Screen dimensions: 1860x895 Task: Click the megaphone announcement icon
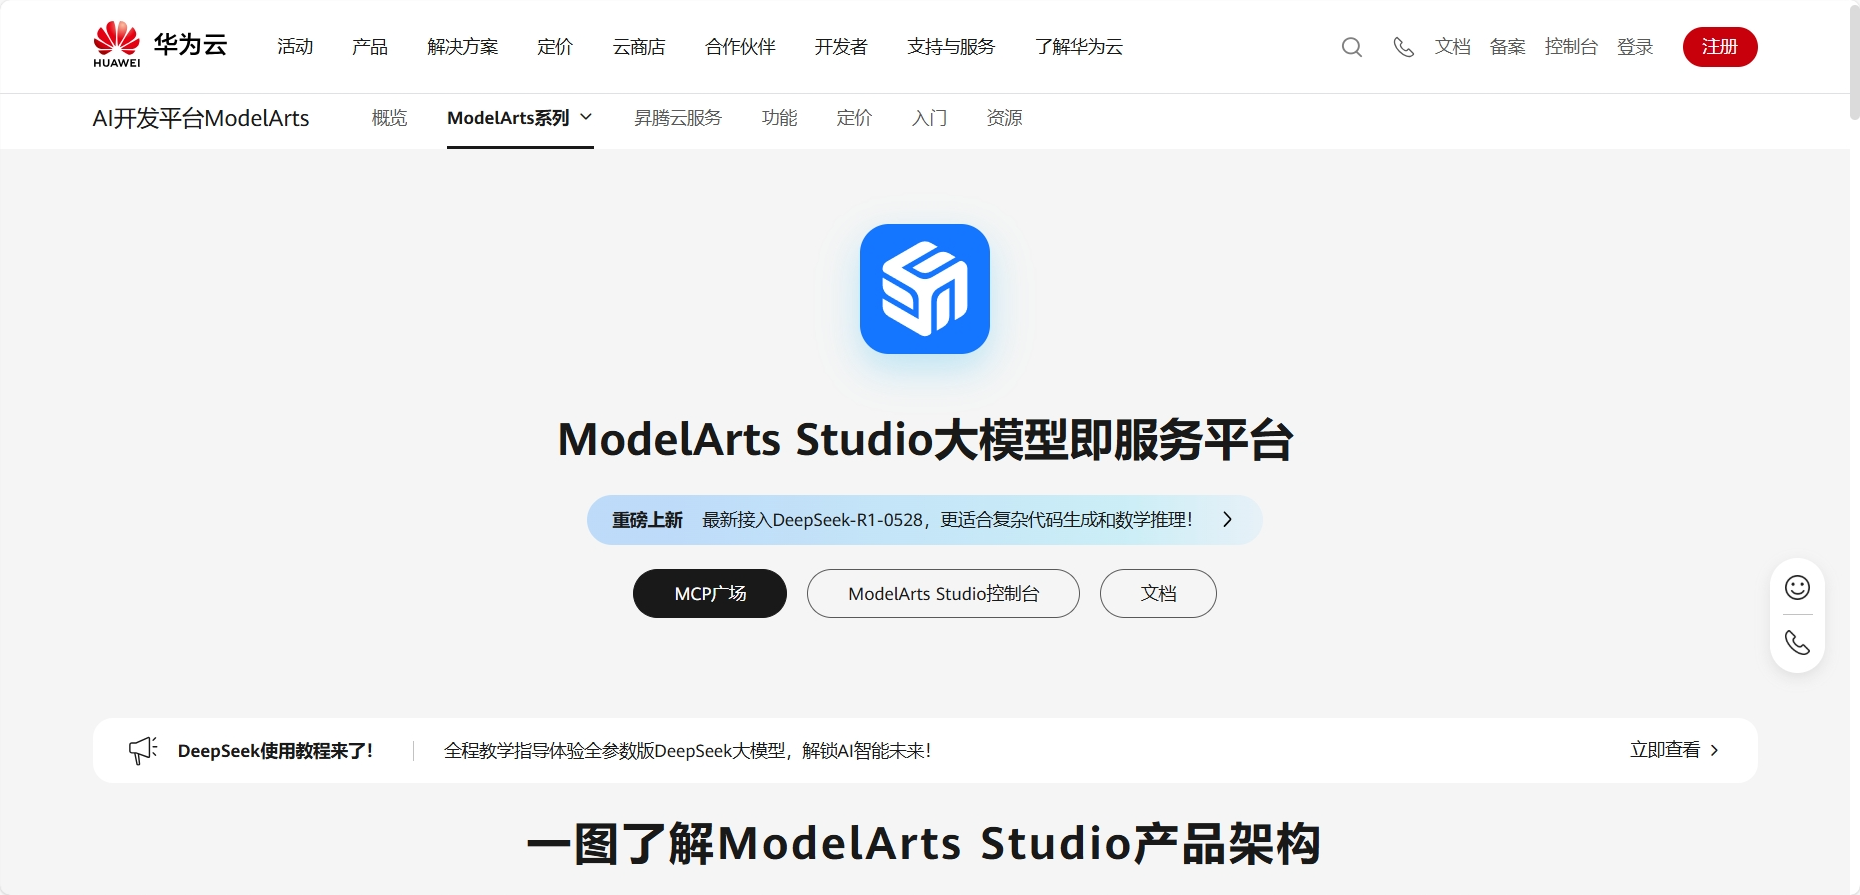[143, 750]
